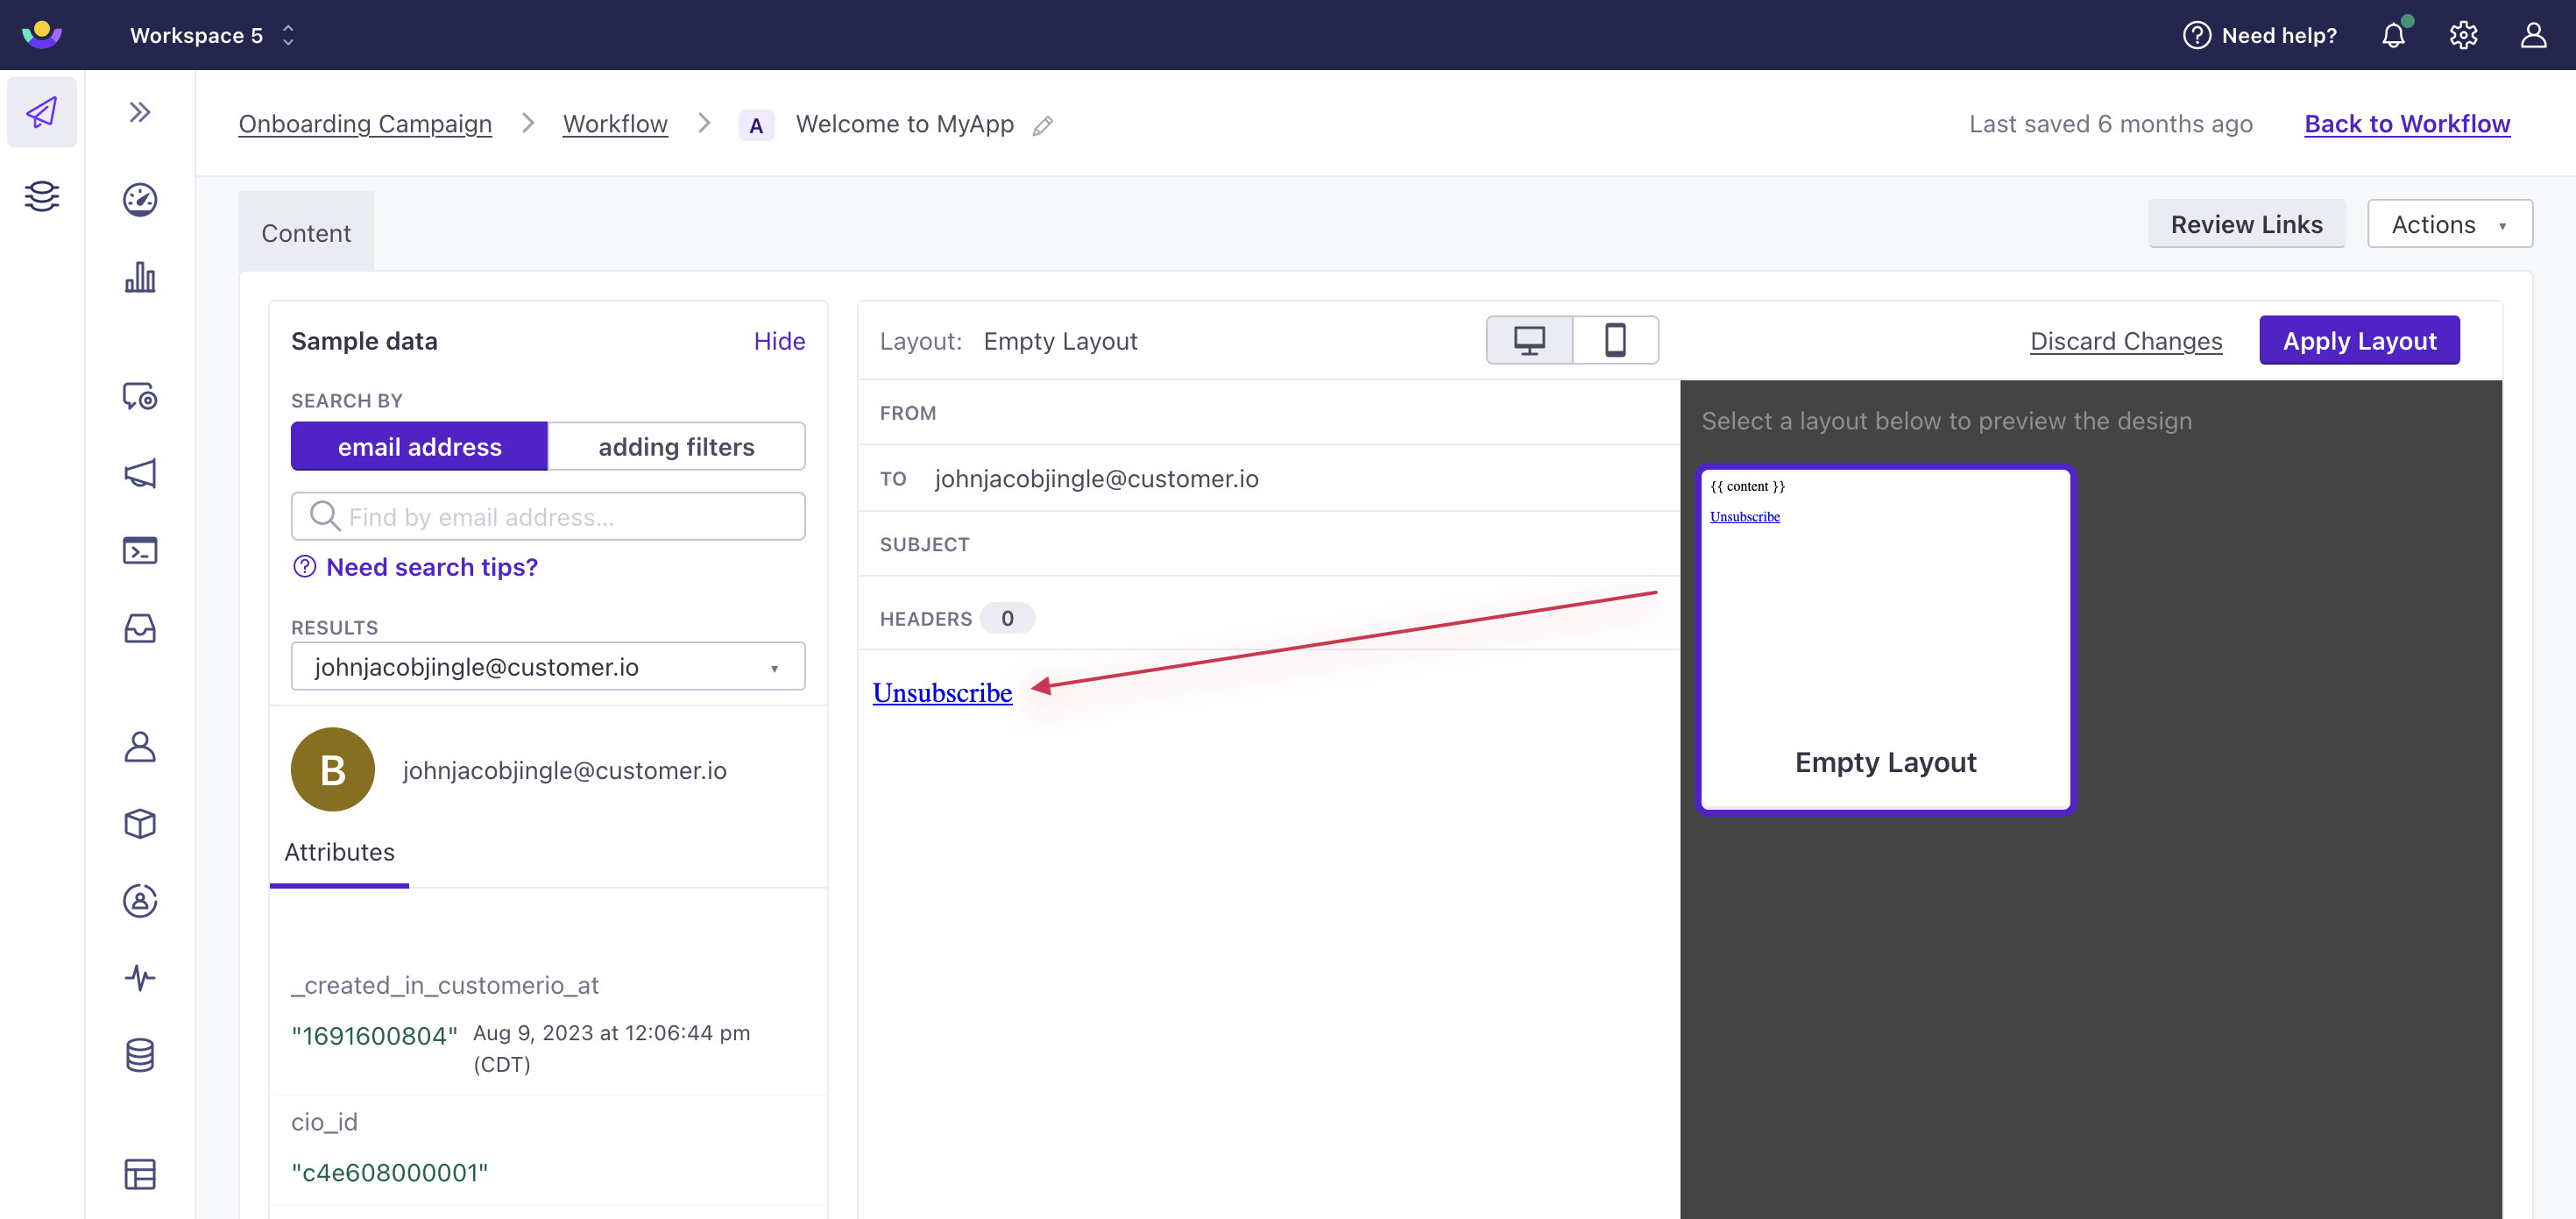Open the people/contacts icon in sidebar
2576x1219 pixels.
pos(139,744)
